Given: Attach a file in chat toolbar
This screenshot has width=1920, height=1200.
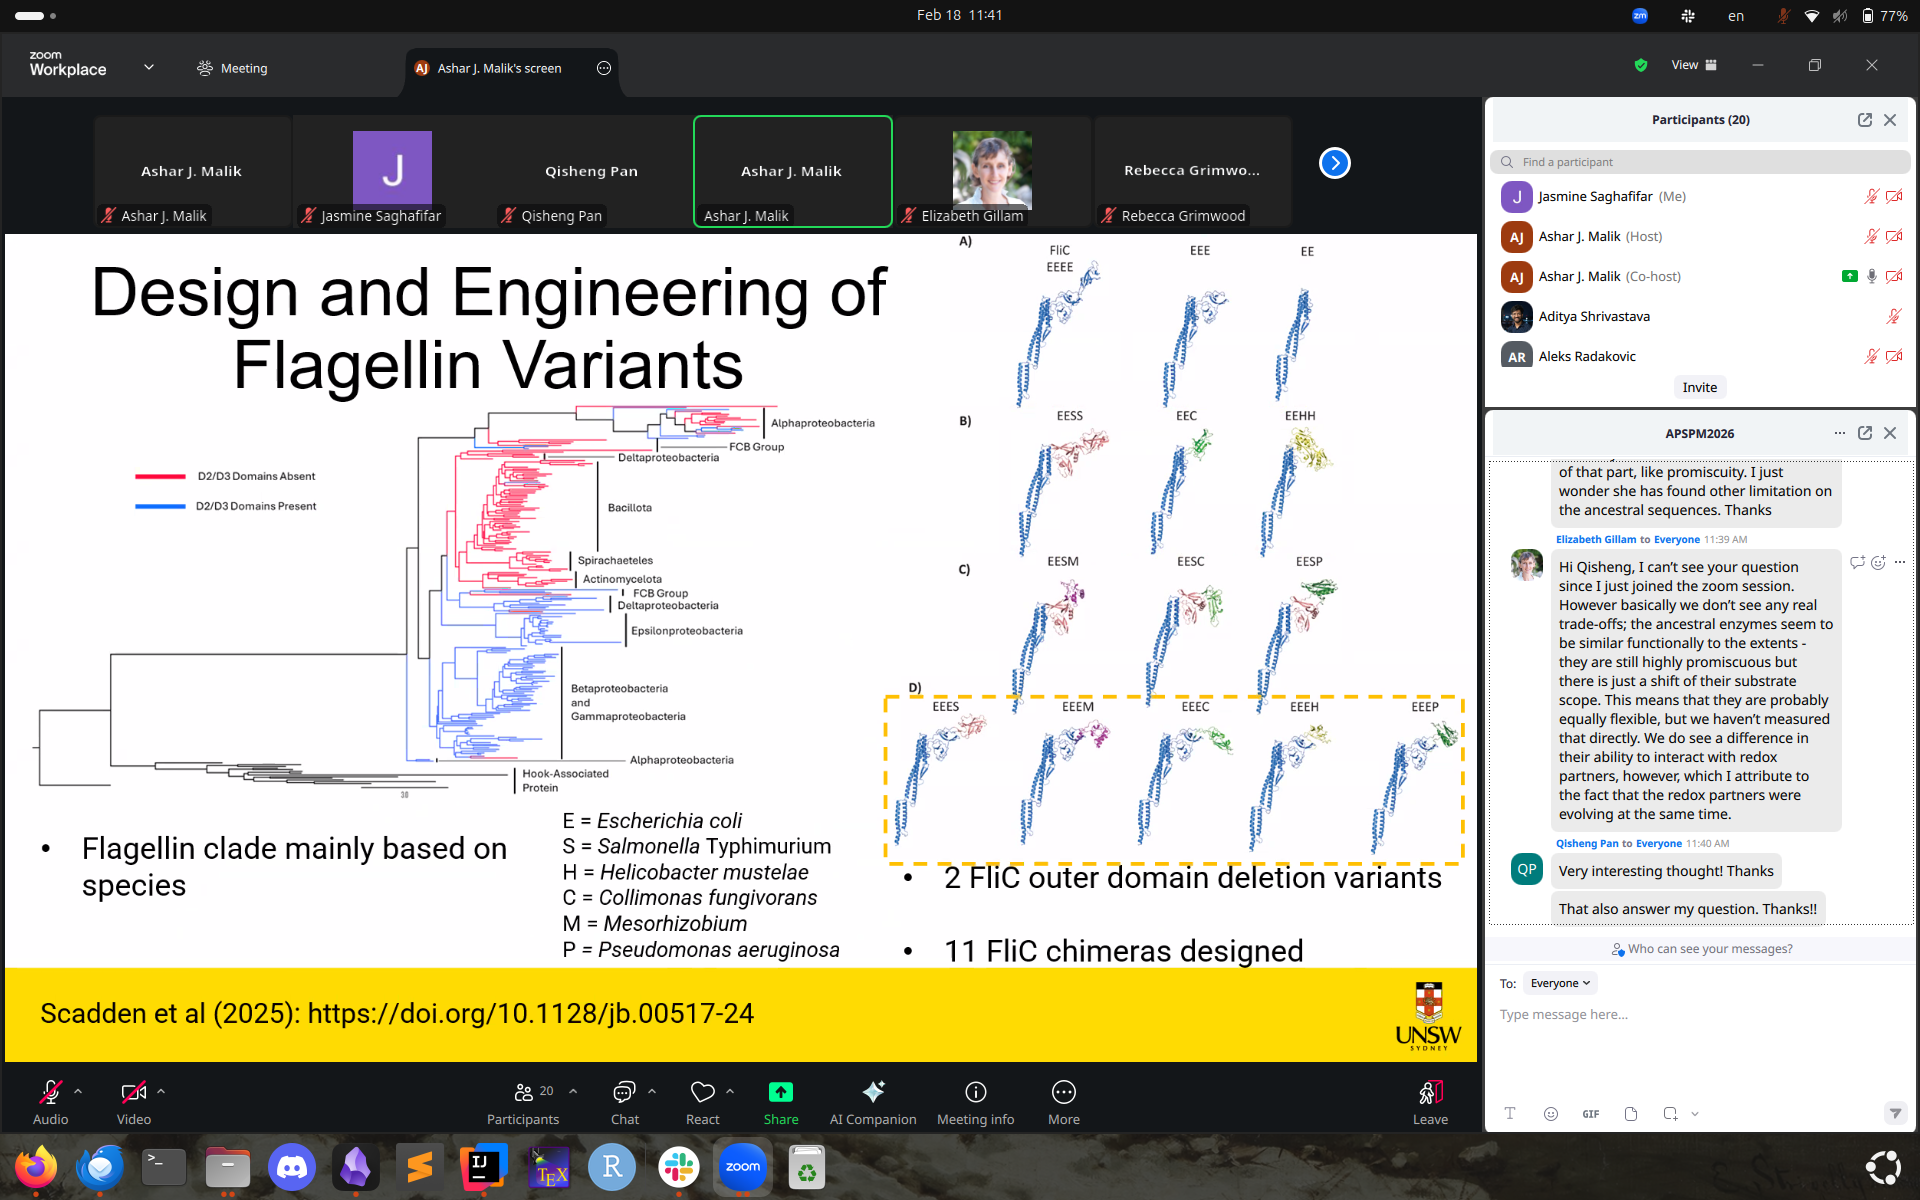Looking at the screenshot, I should click(x=1630, y=1114).
